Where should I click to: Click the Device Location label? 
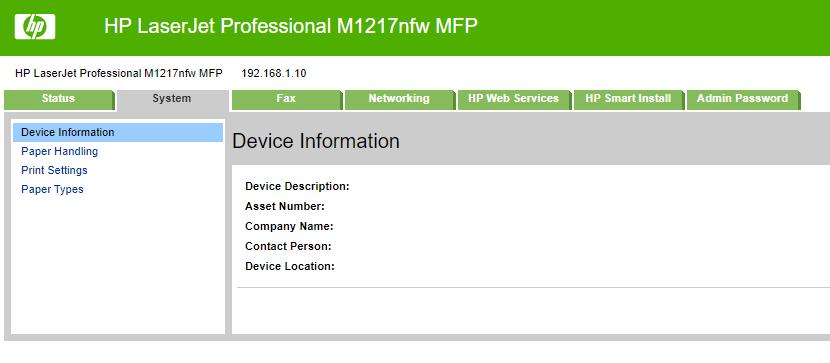click(x=290, y=267)
